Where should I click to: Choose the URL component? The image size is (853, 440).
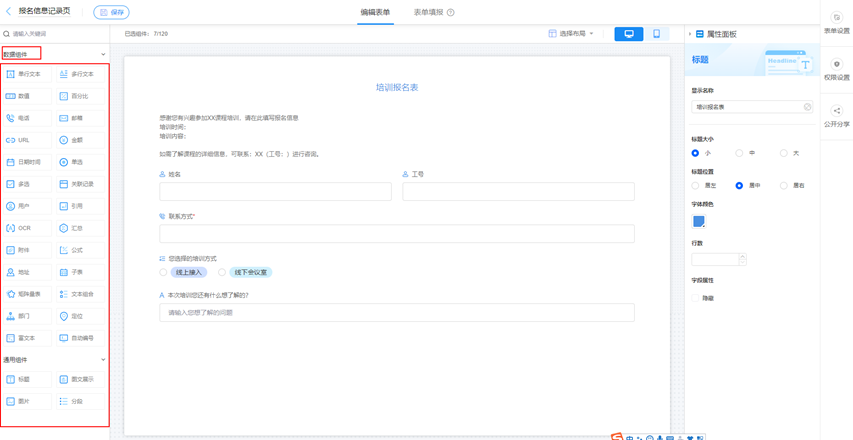27,140
